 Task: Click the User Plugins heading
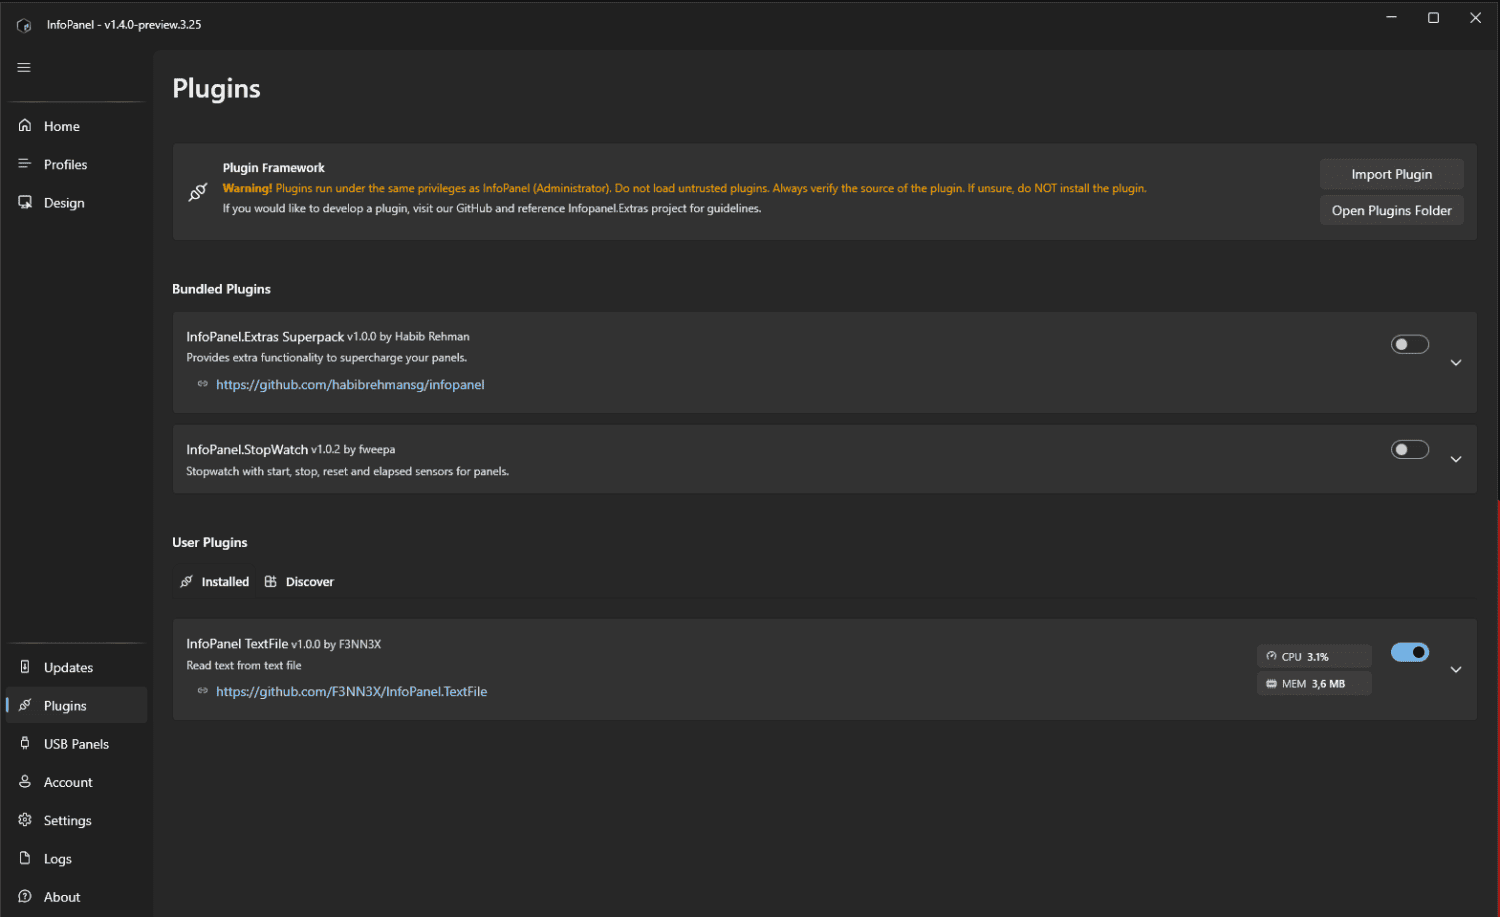(x=209, y=542)
